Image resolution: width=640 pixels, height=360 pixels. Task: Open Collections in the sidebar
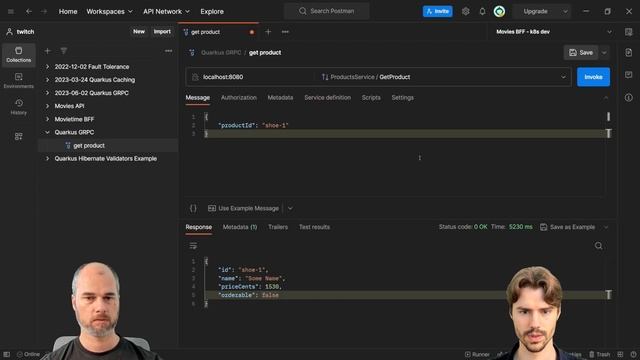pyautogui.click(x=18, y=55)
